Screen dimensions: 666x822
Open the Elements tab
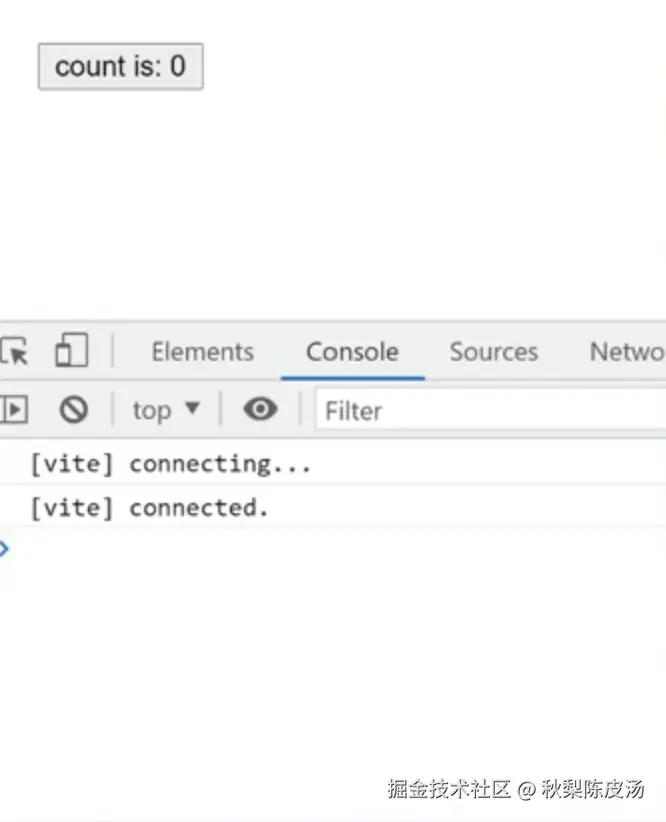(202, 352)
